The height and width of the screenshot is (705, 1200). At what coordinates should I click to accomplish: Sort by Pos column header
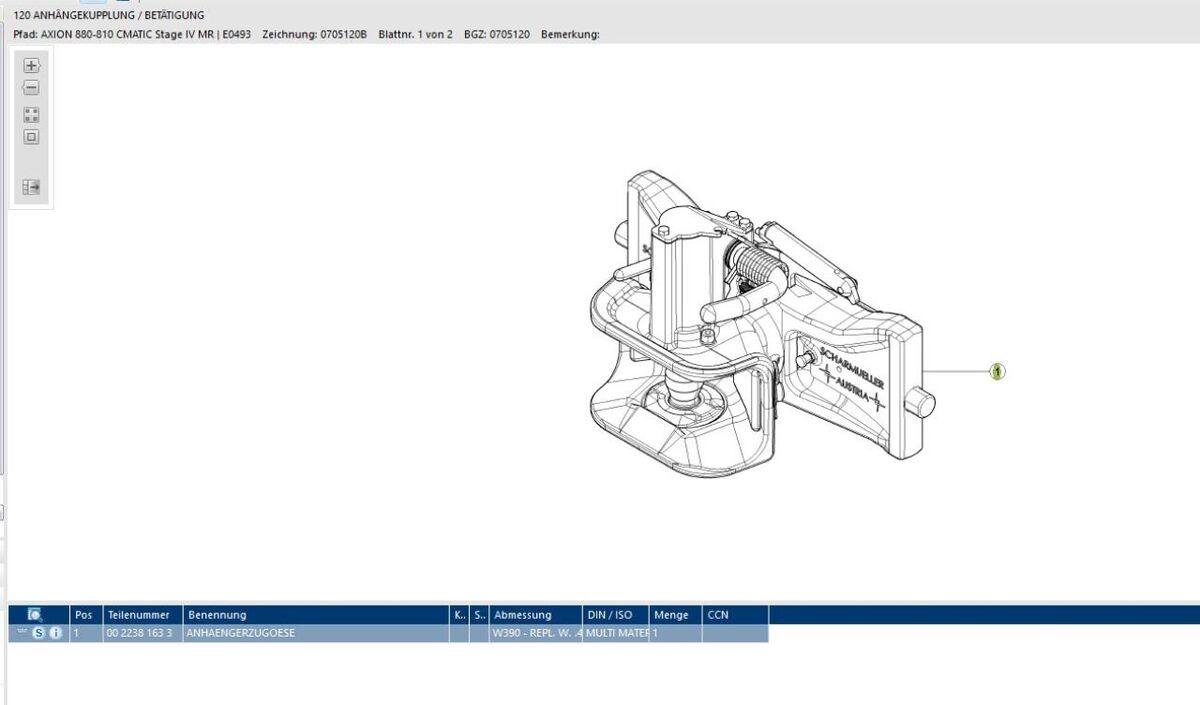84,615
